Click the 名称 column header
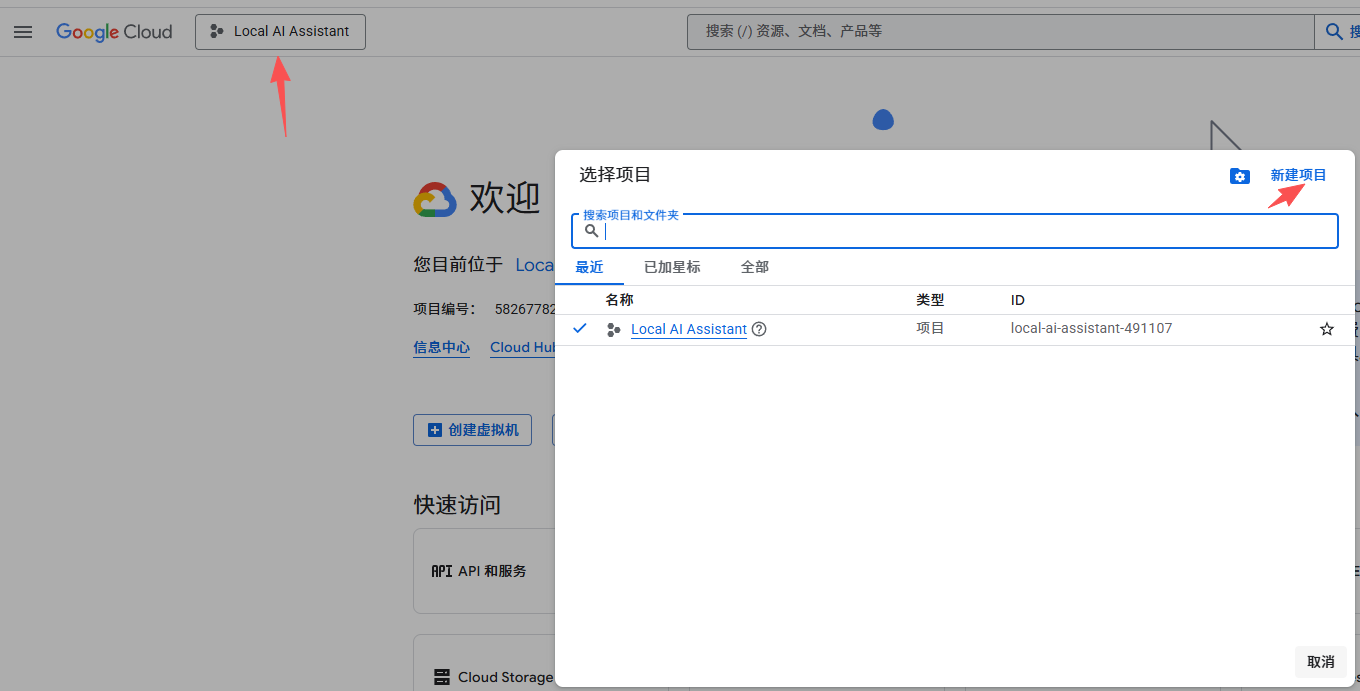 click(619, 300)
